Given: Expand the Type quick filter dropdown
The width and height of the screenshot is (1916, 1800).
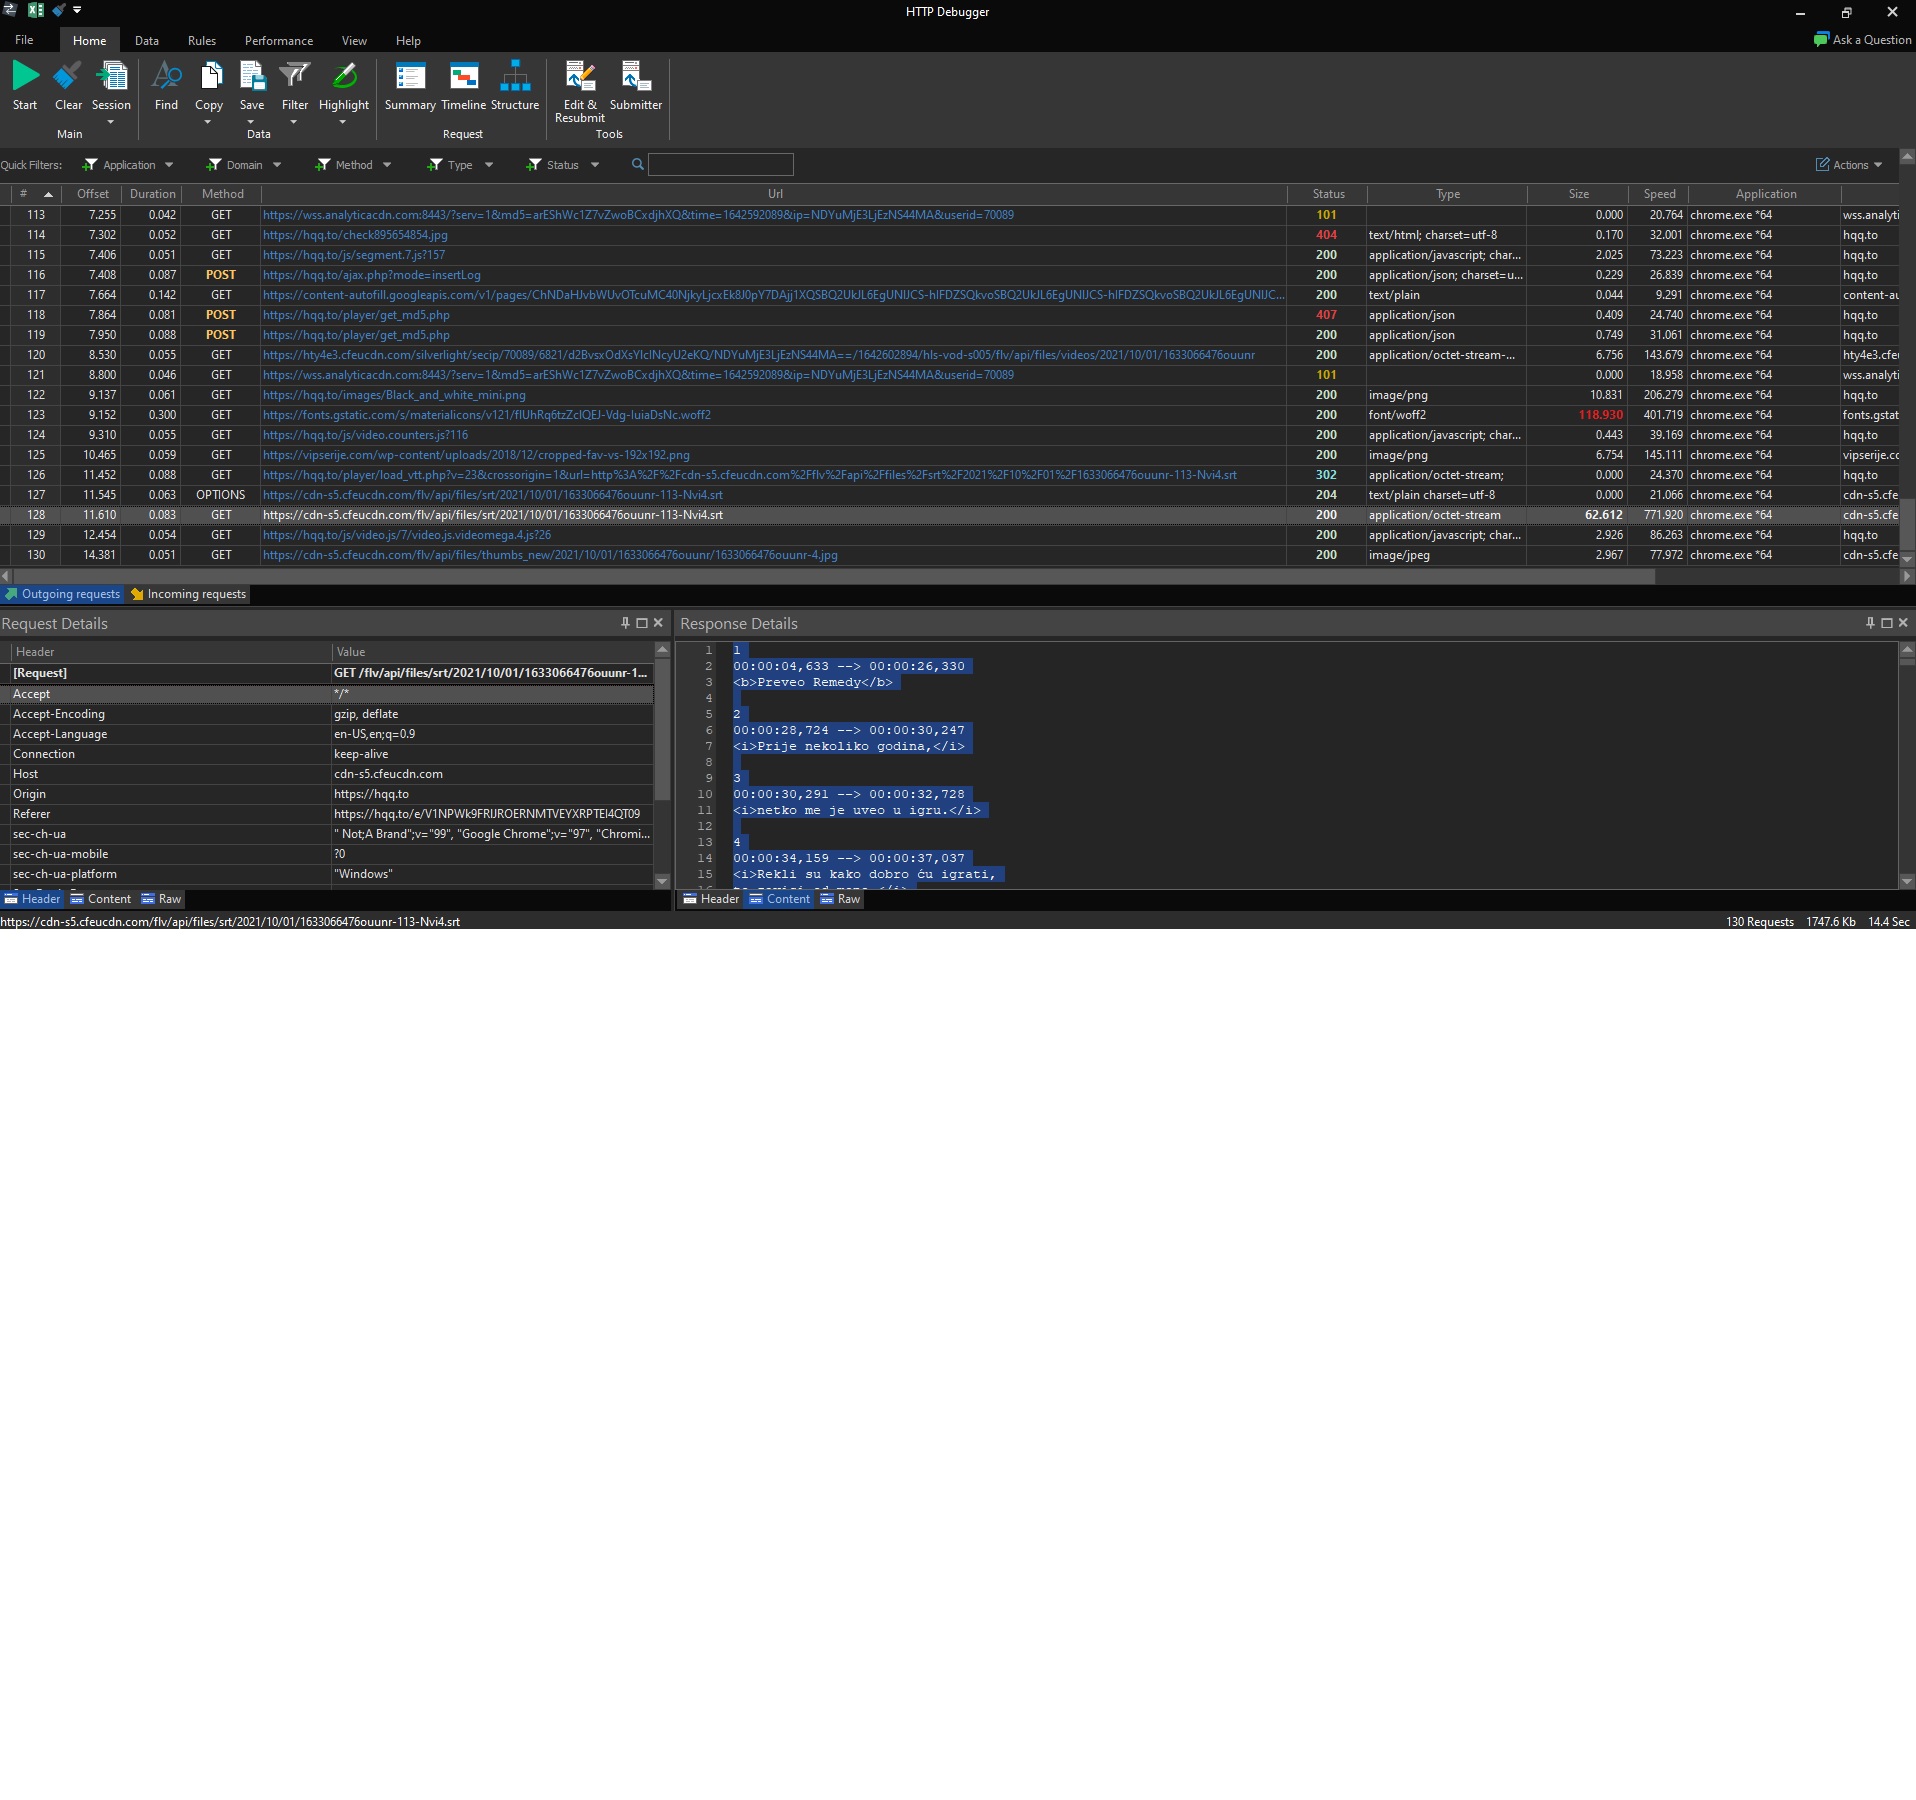Looking at the screenshot, I should pyautogui.click(x=489, y=165).
